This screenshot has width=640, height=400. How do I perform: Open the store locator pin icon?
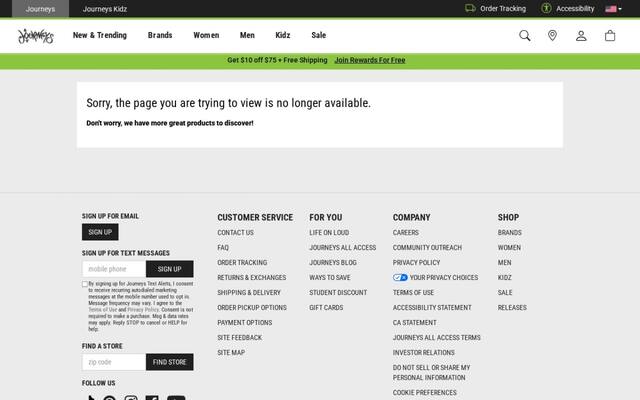tap(552, 36)
